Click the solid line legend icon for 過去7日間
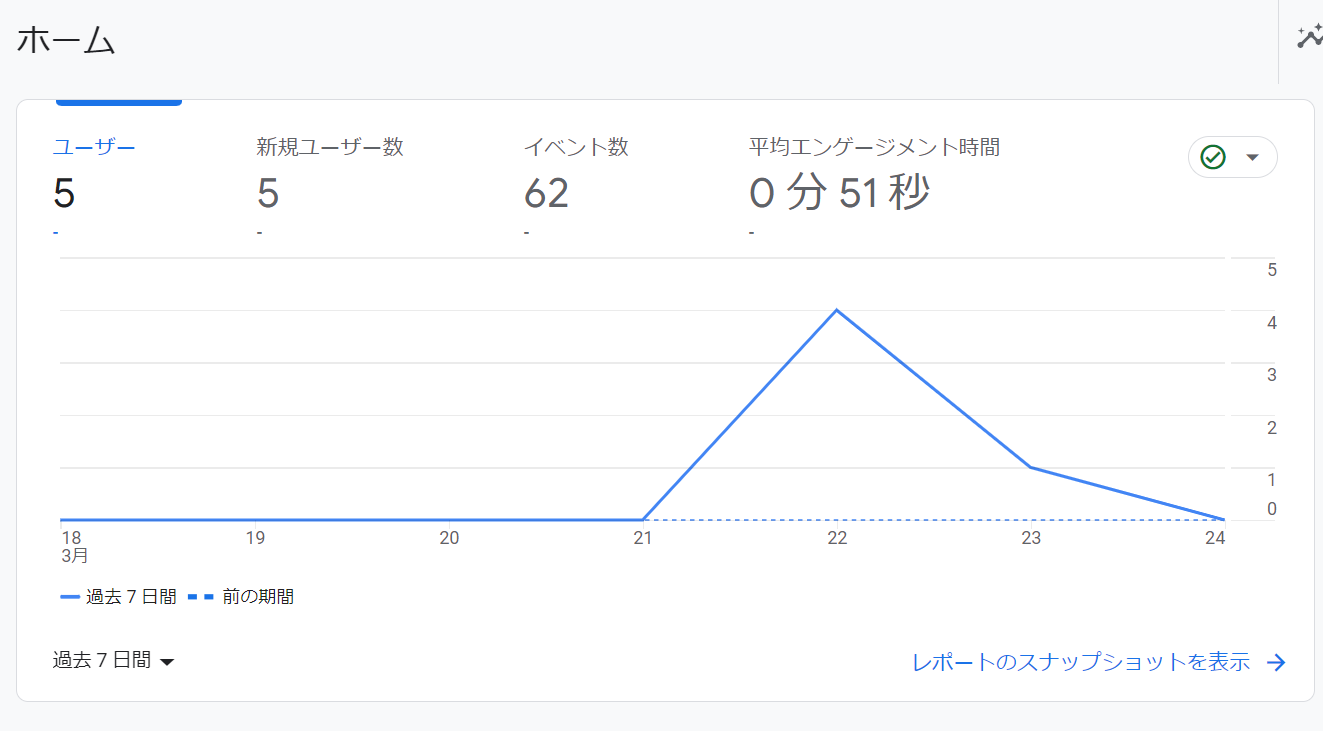 (70, 597)
